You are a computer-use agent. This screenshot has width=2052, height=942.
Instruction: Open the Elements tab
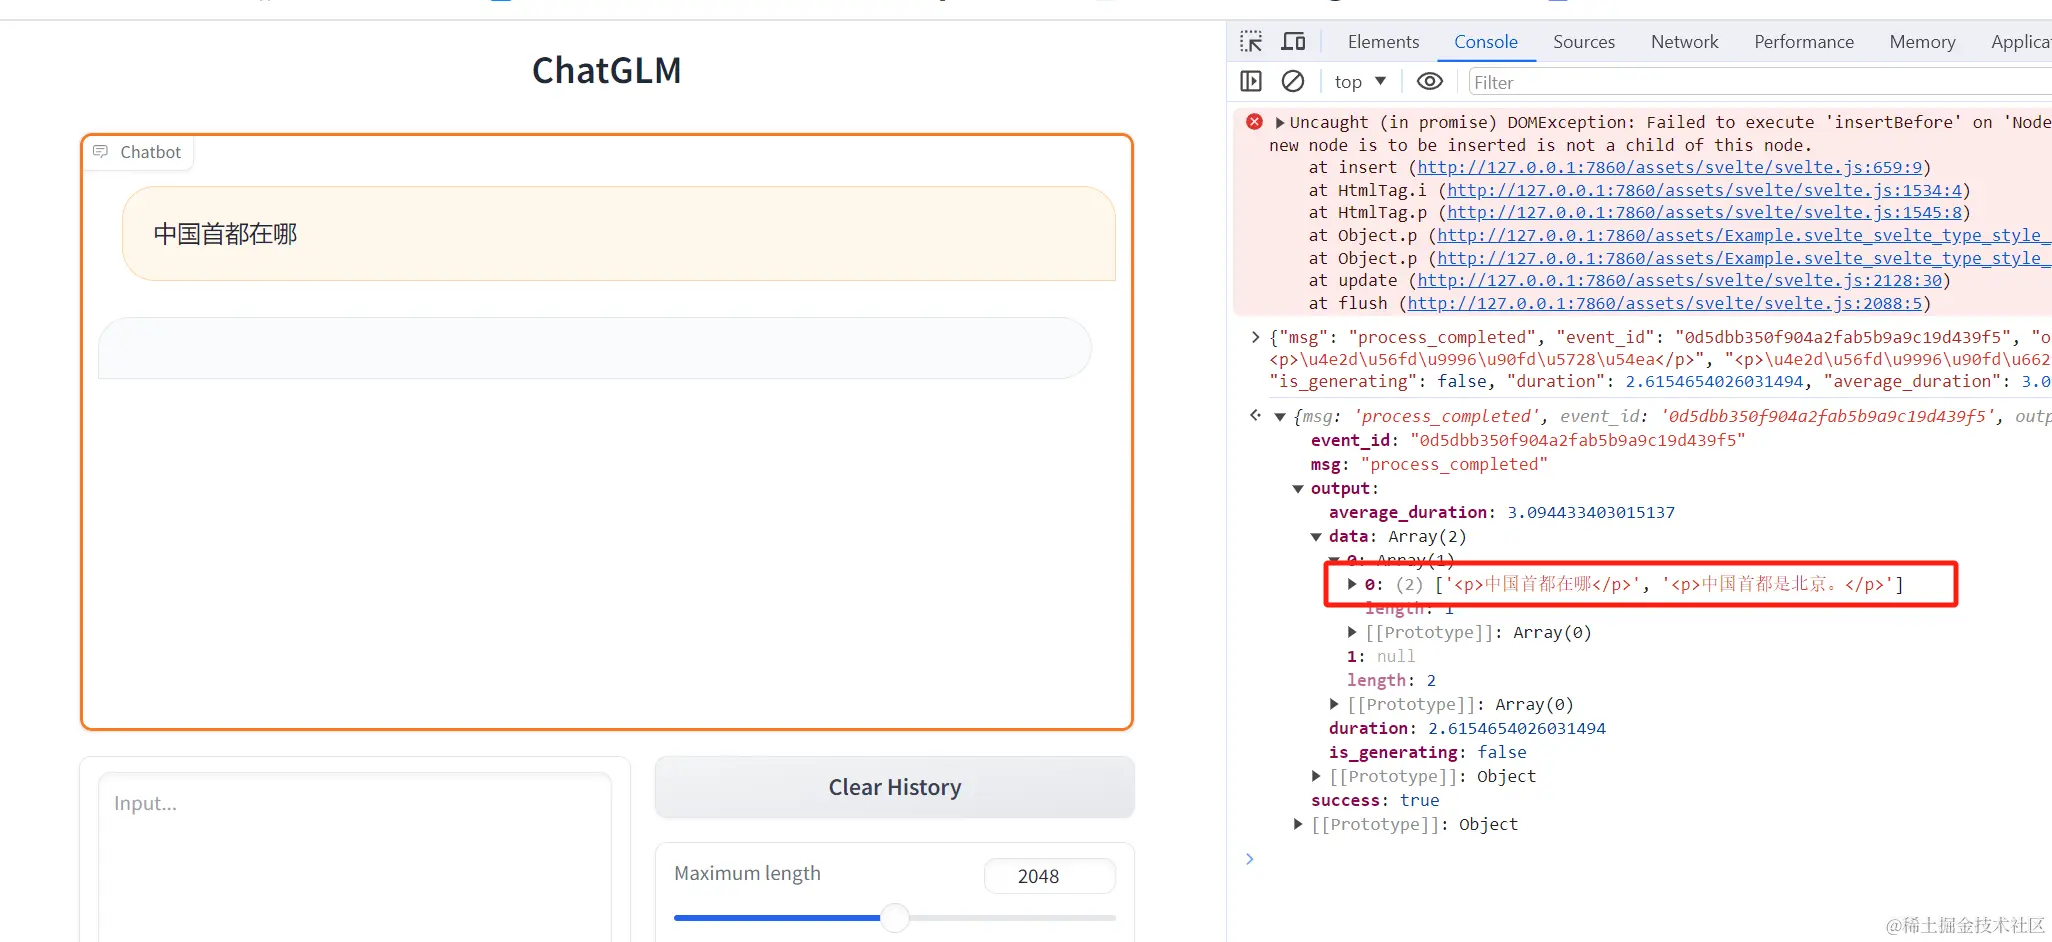1383,41
